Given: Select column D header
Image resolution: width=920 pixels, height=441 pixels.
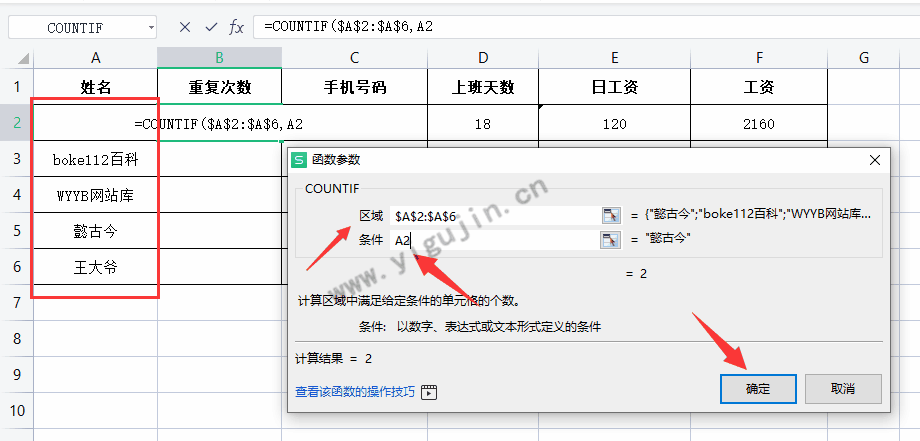Looking at the screenshot, I should coord(483,57).
